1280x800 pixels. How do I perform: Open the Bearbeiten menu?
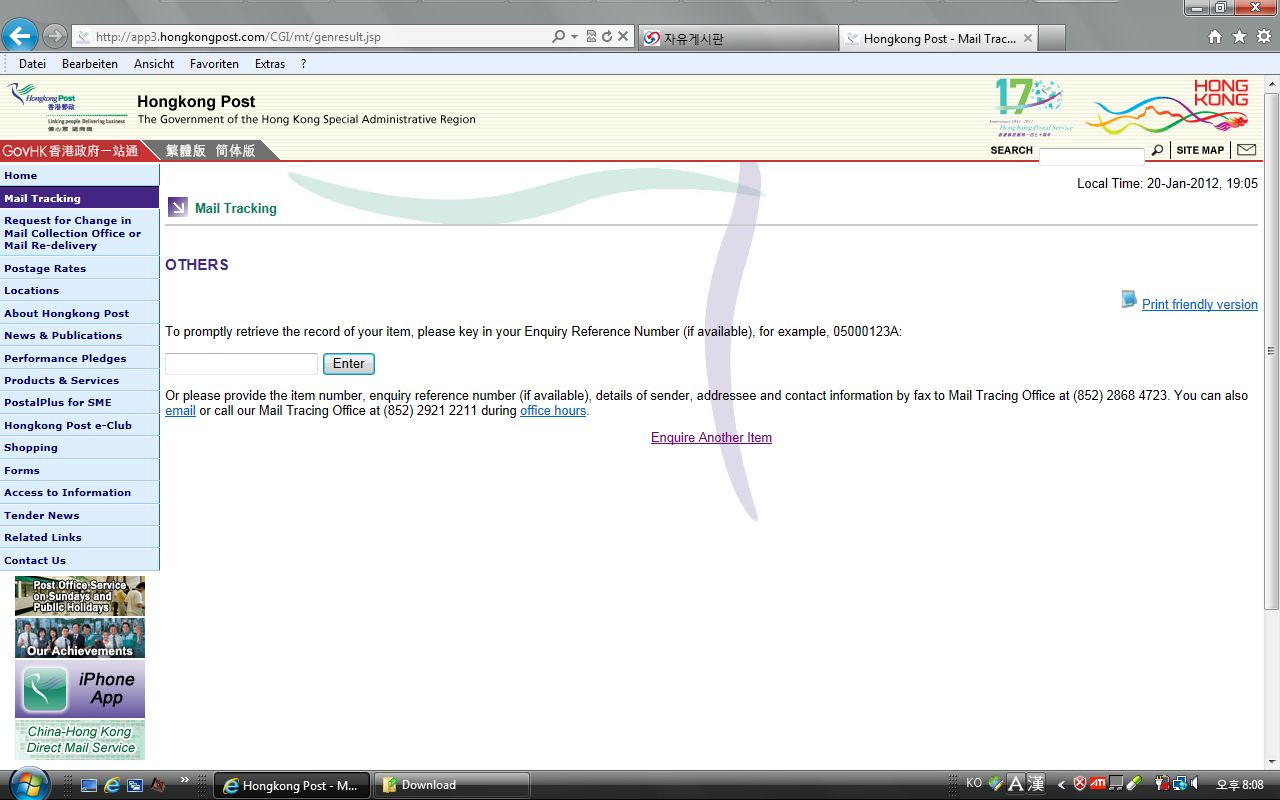pos(90,64)
